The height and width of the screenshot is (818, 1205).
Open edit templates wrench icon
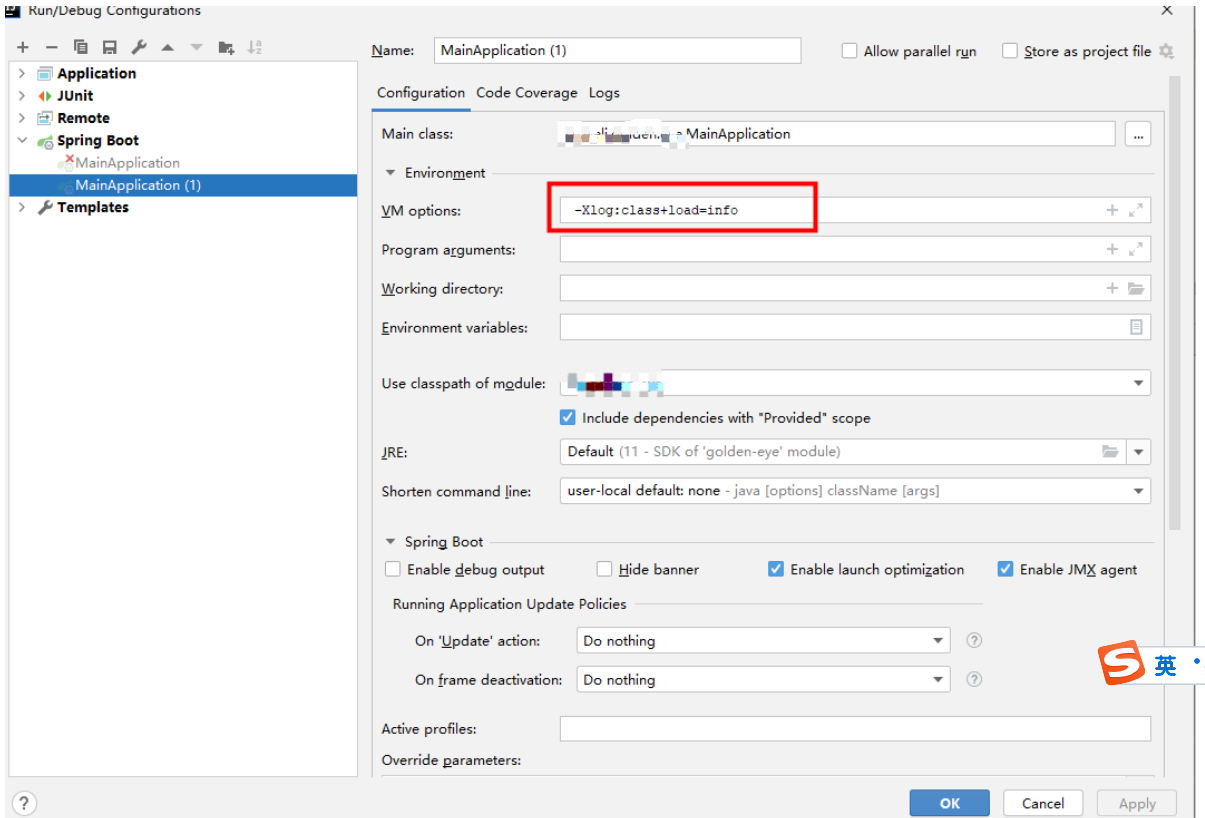(139, 47)
